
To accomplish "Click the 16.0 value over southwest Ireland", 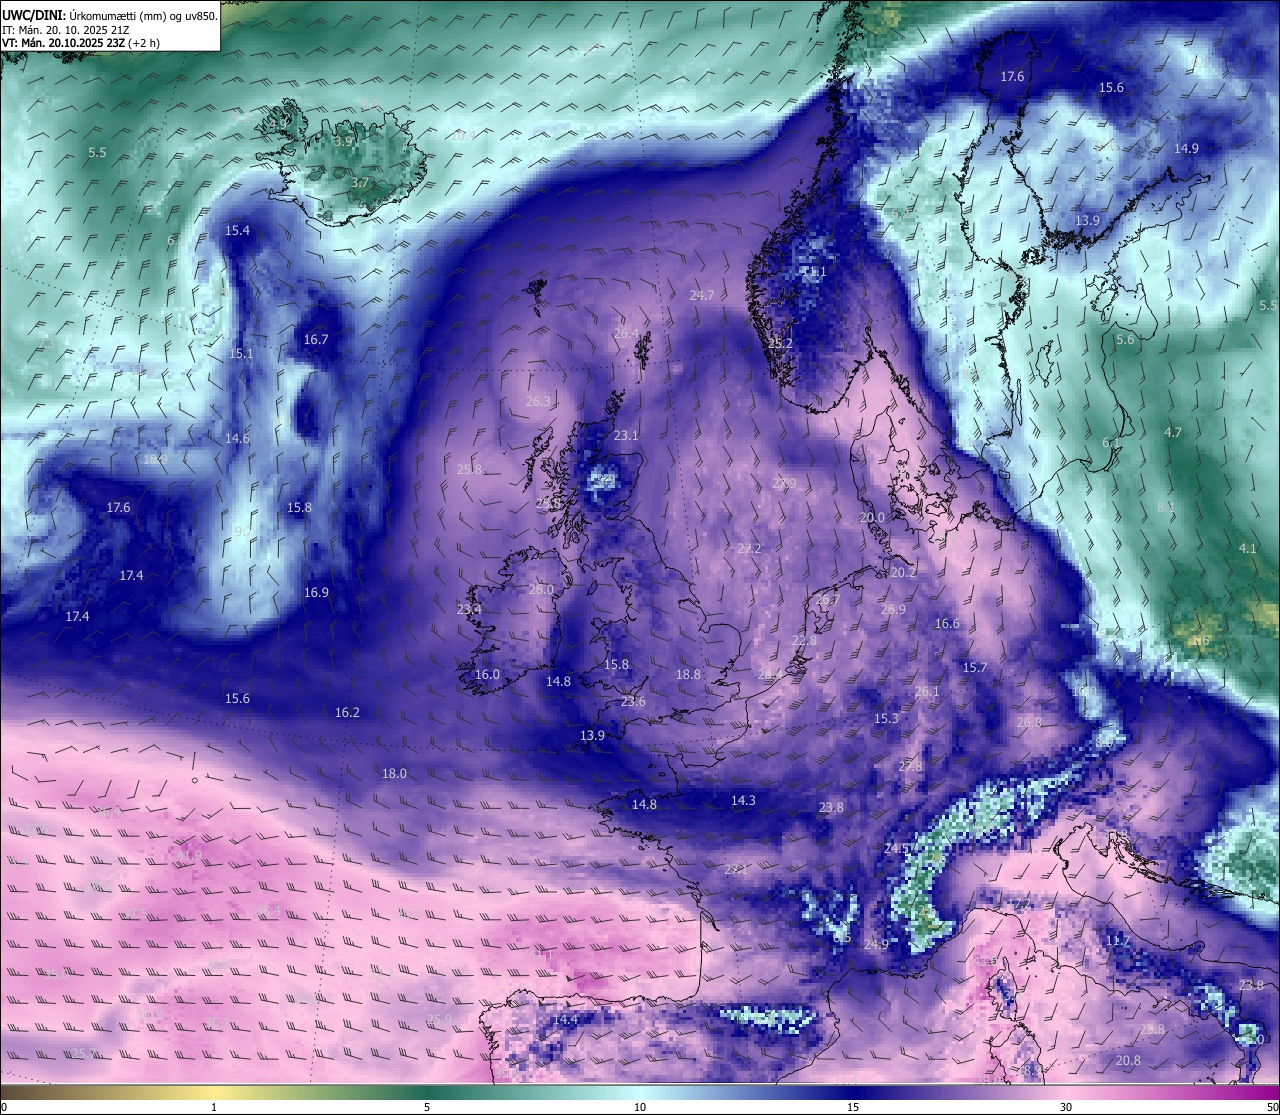I will click(487, 674).
